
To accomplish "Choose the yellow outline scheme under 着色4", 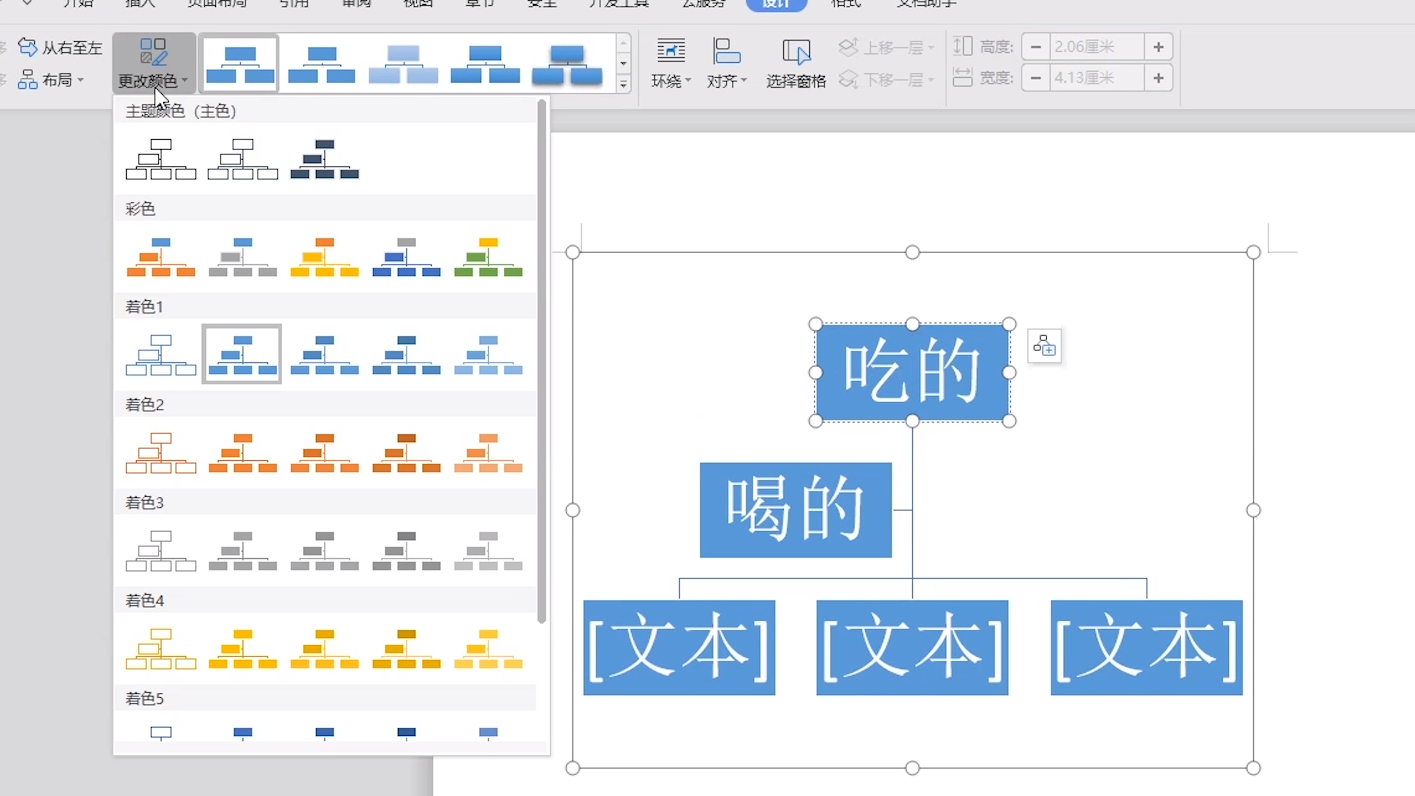I will (161, 649).
